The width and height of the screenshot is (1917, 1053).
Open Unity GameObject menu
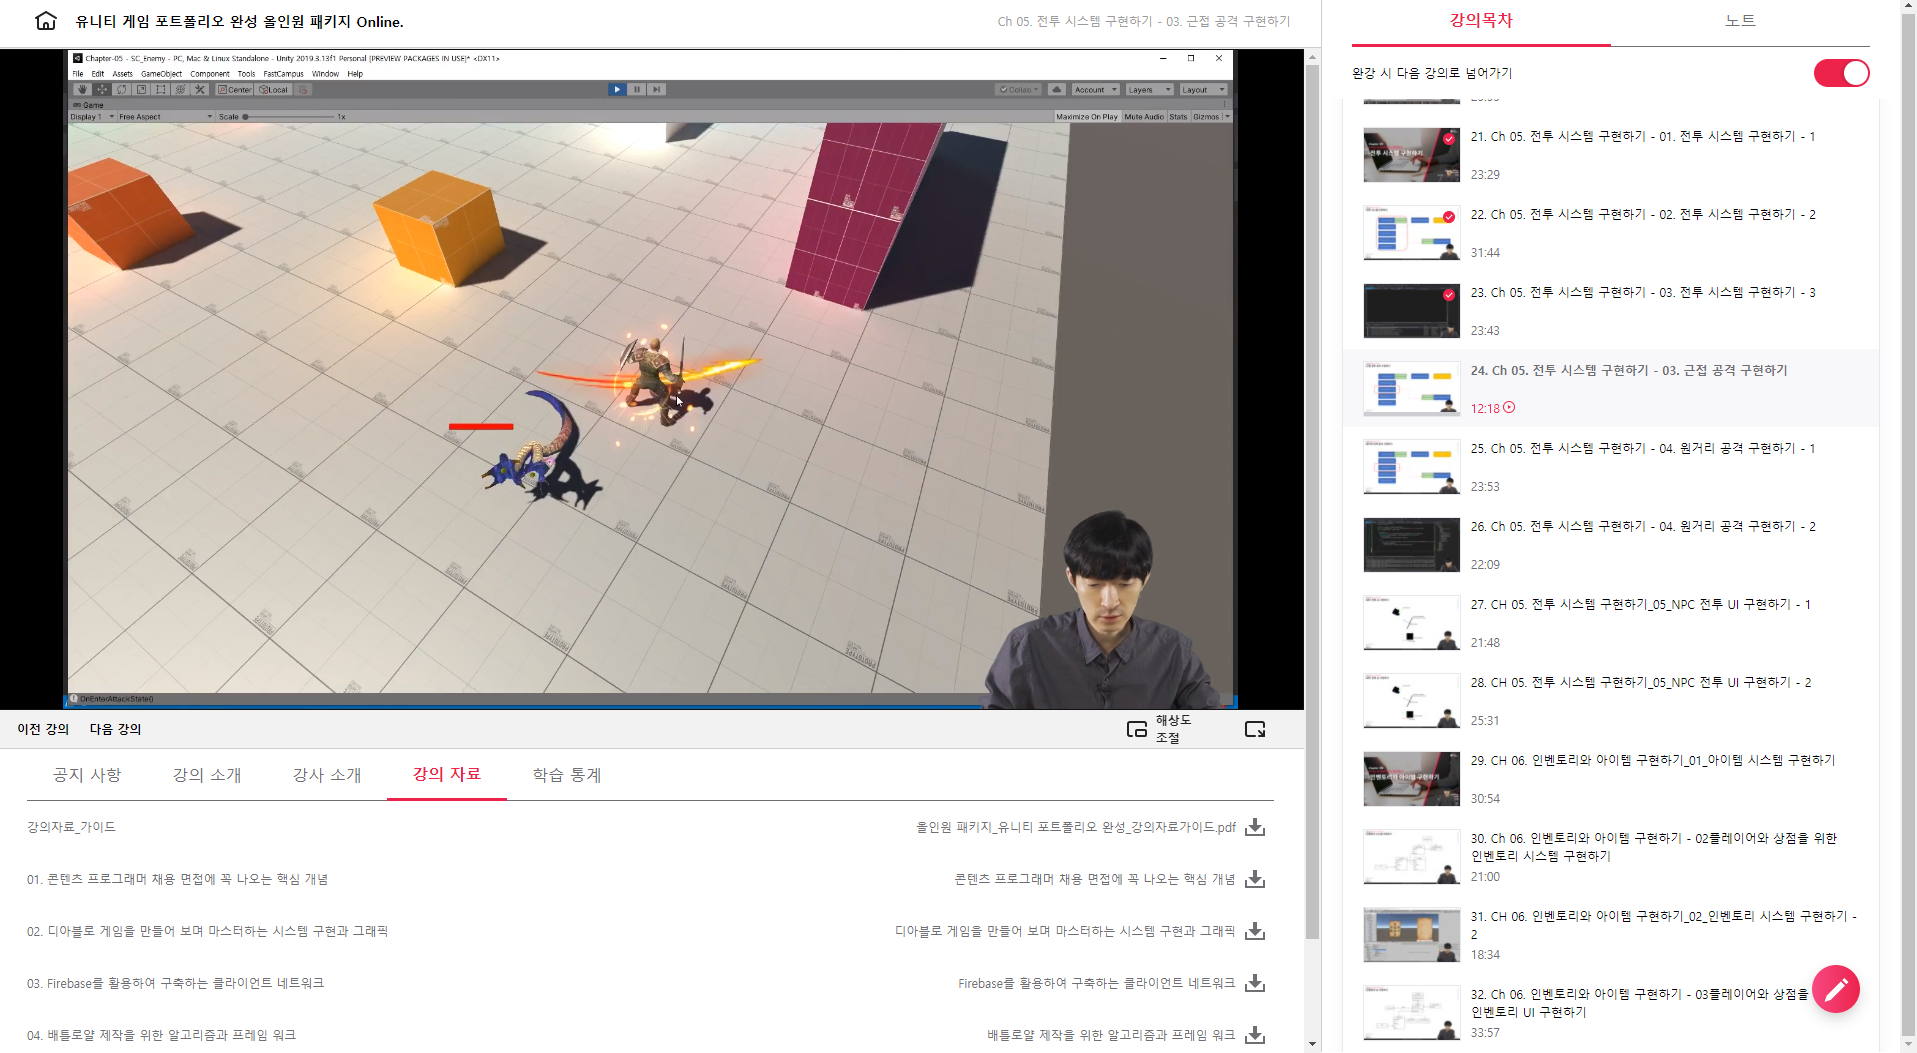[x=161, y=73]
